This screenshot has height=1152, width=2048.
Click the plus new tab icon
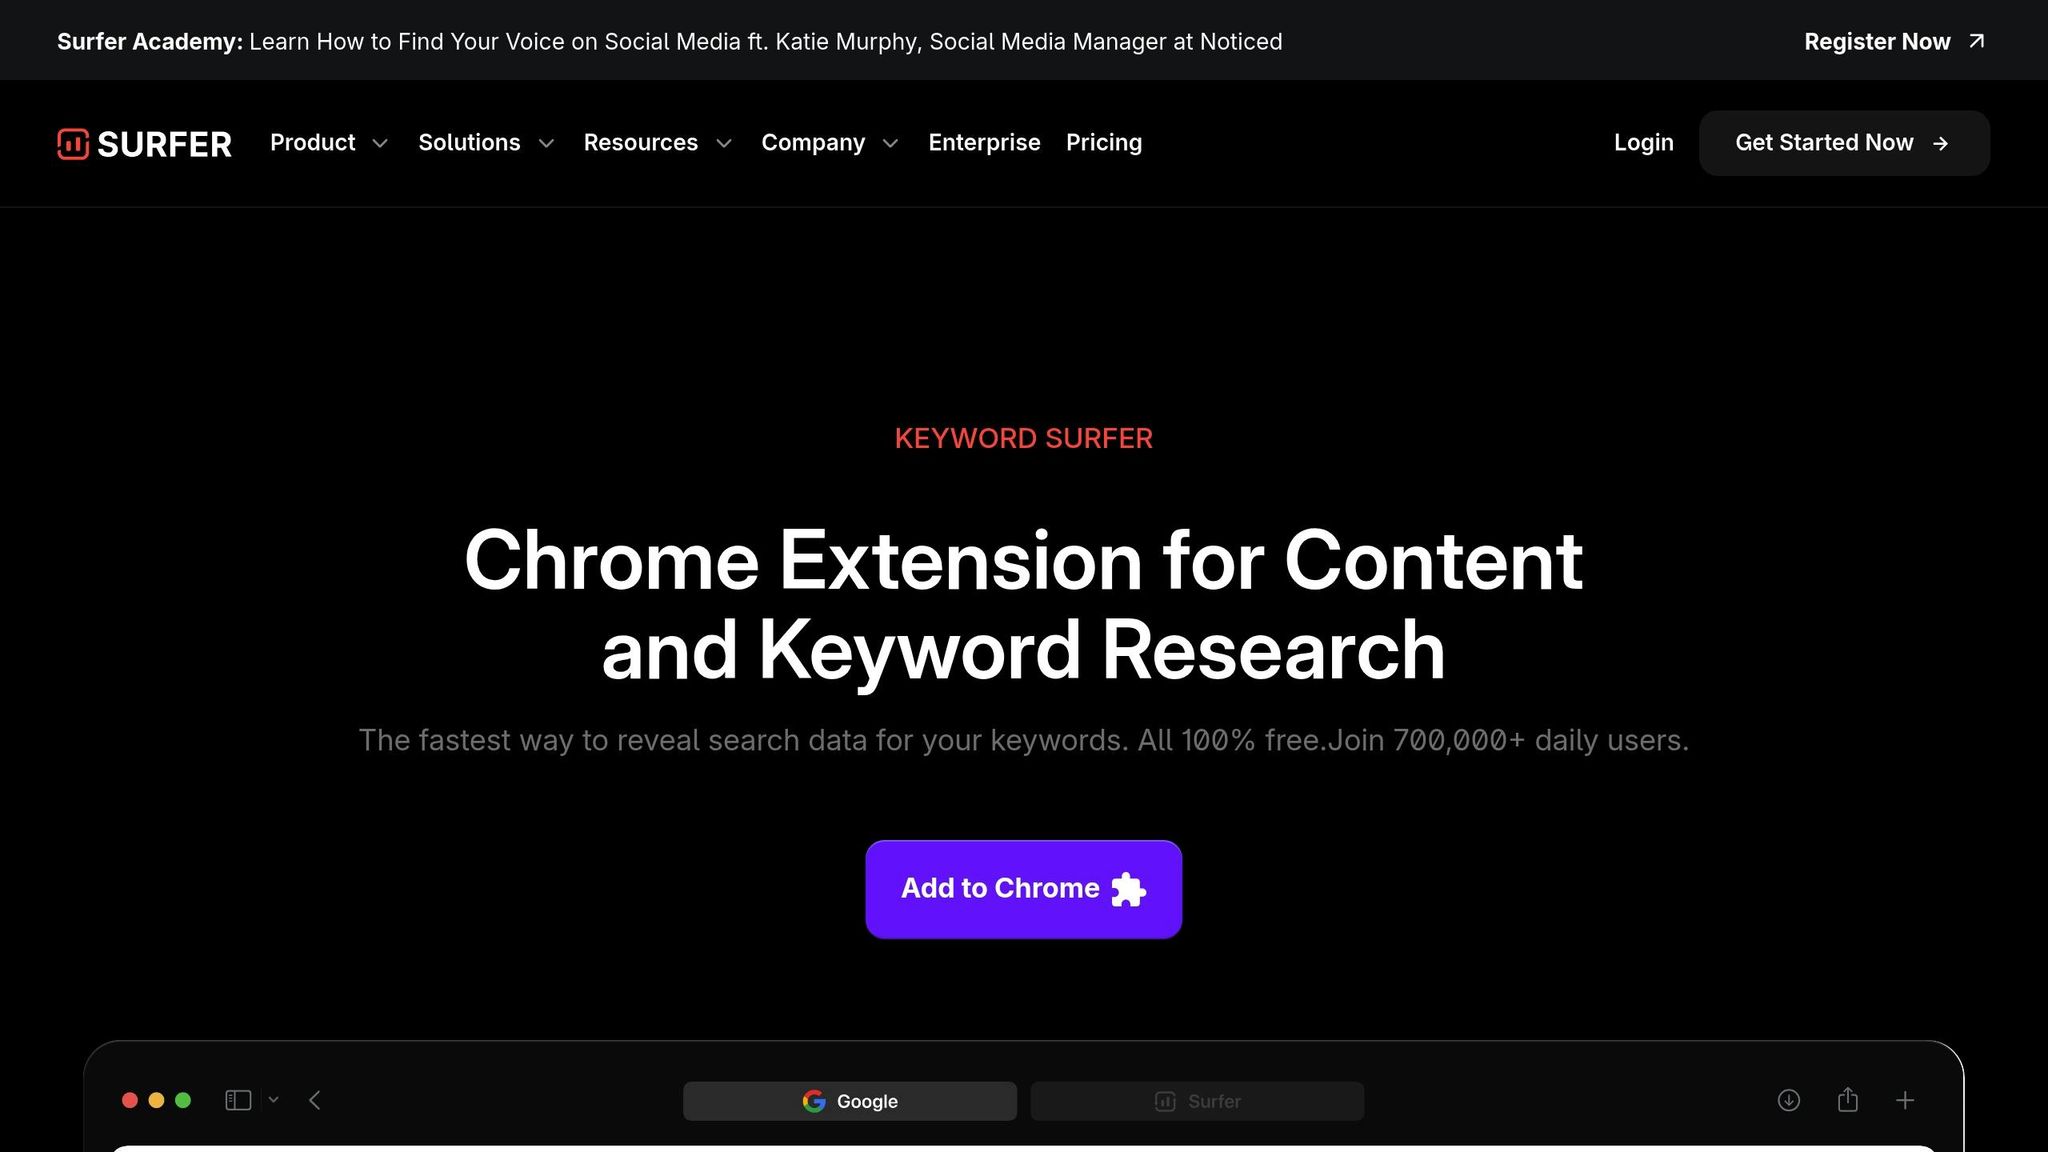tap(1905, 1100)
